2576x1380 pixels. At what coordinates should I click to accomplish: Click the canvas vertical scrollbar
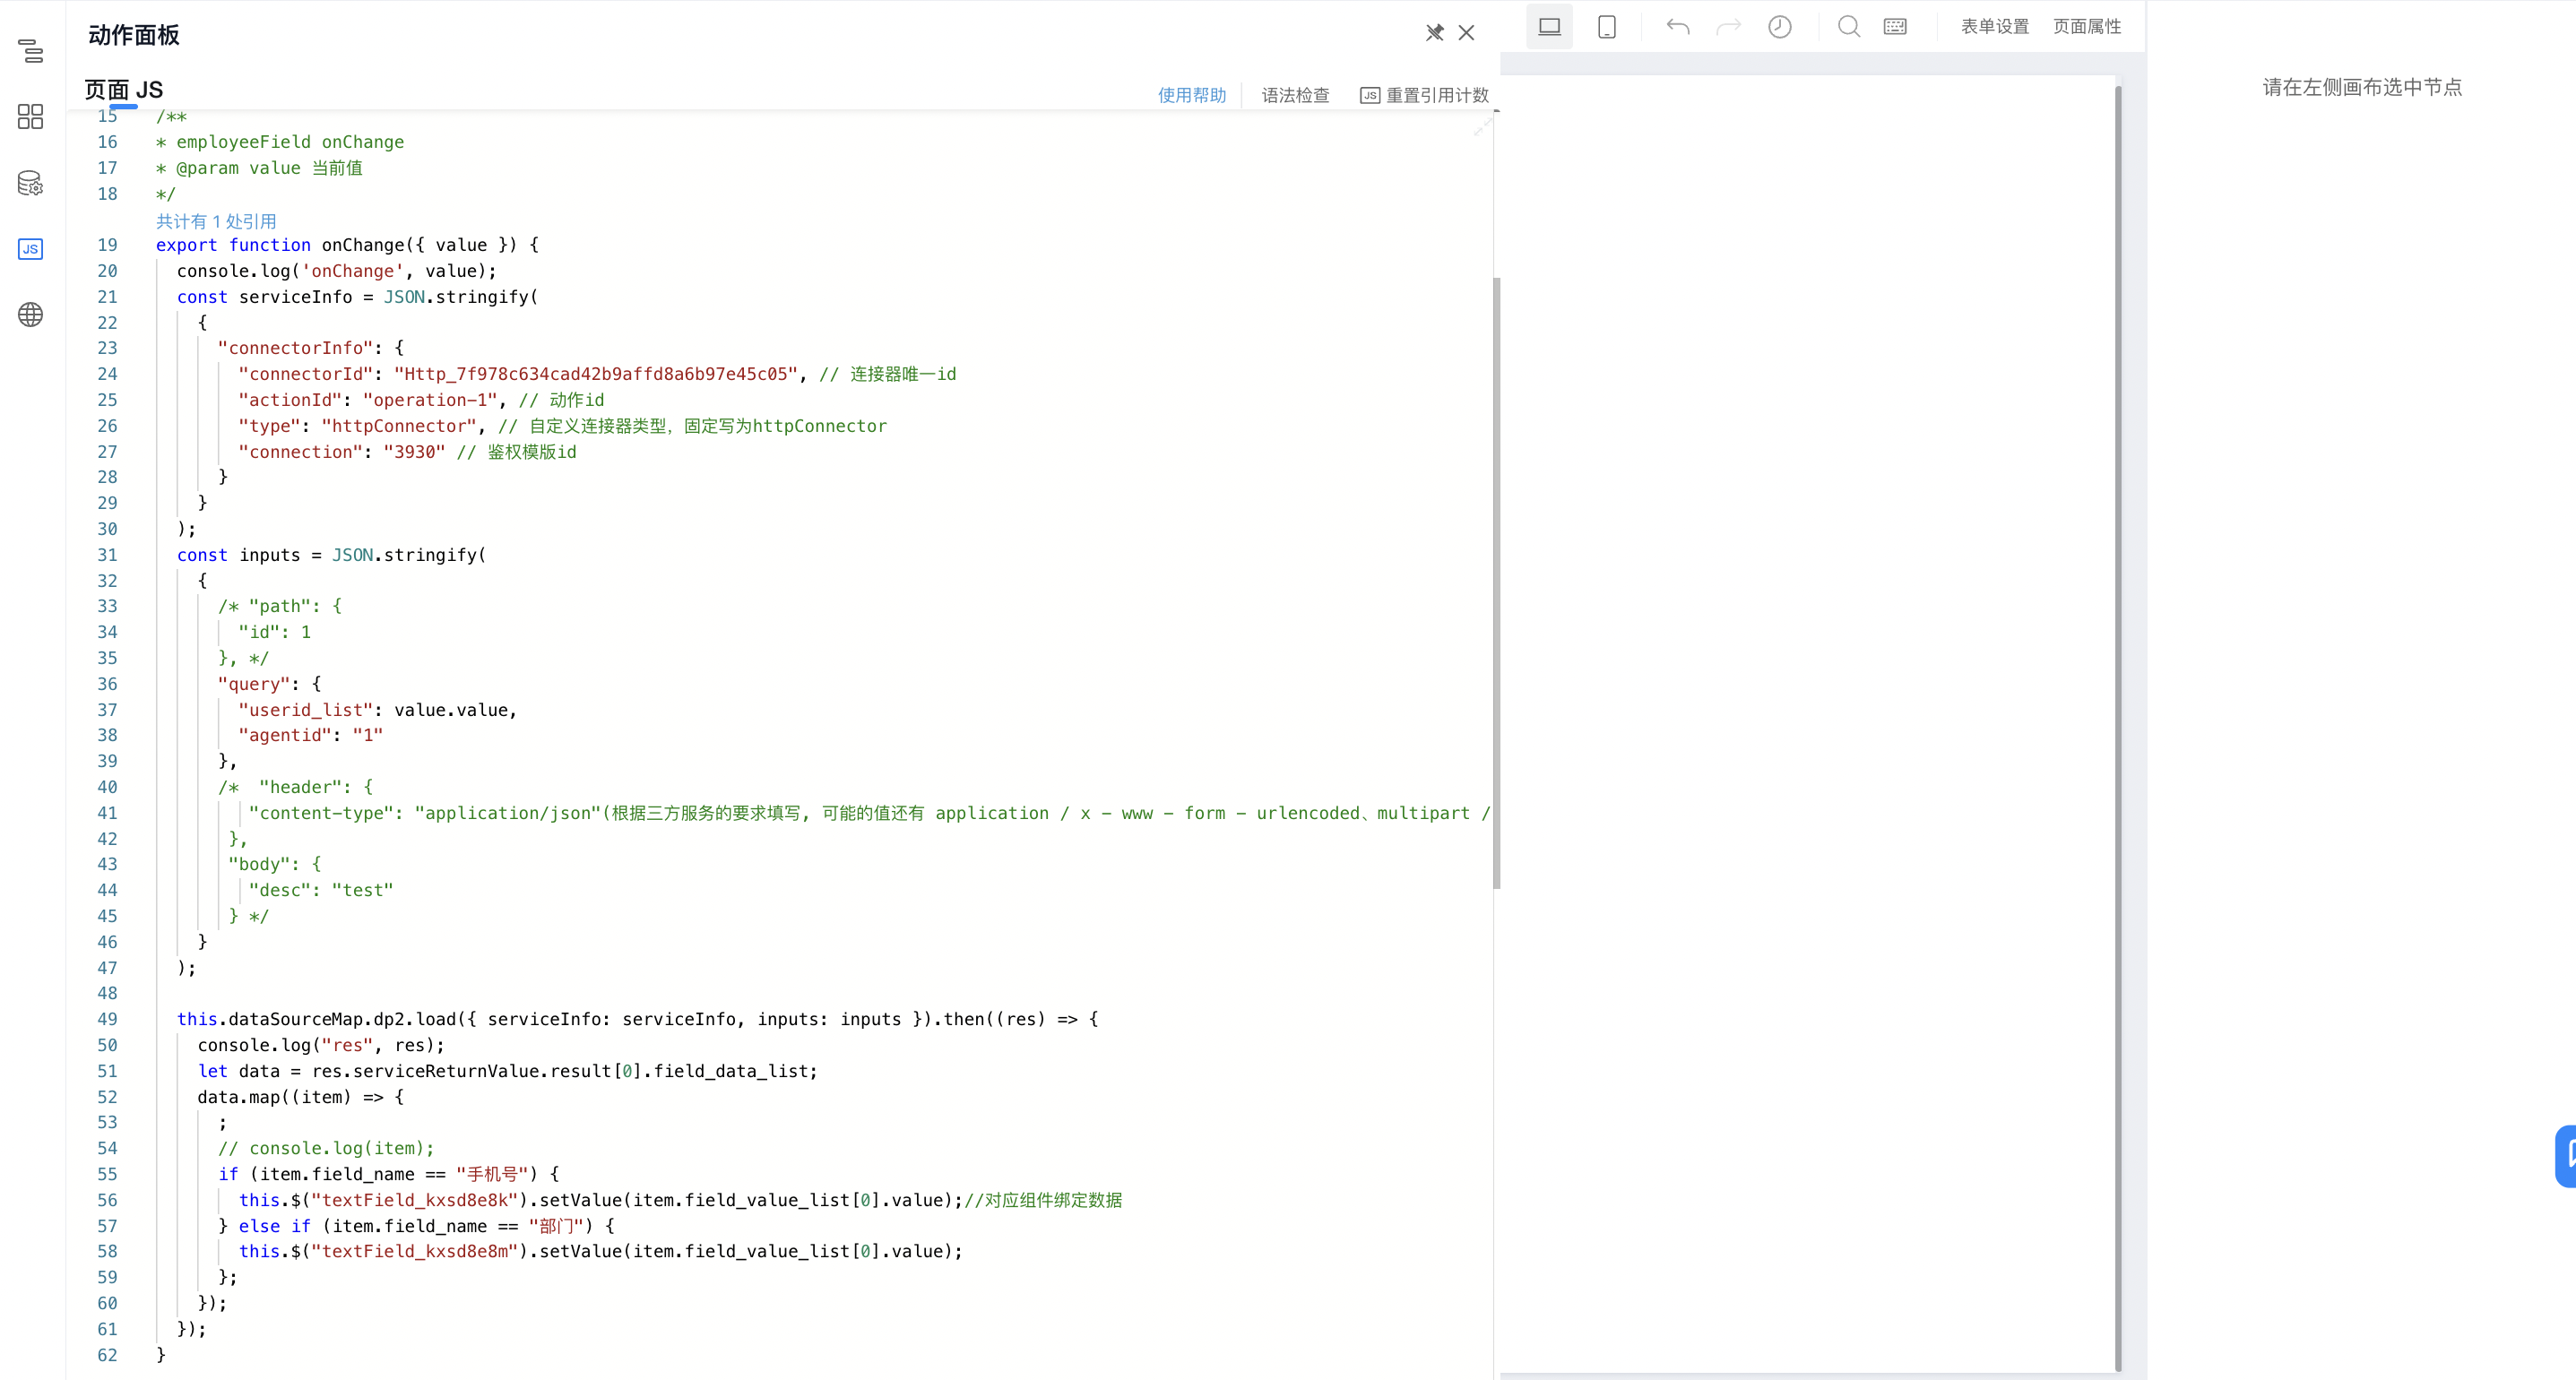click(2118, 728)
